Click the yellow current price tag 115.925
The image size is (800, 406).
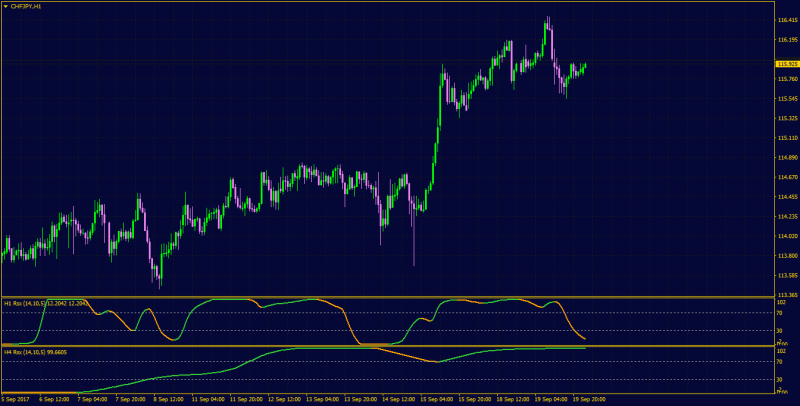pos(787,64)
